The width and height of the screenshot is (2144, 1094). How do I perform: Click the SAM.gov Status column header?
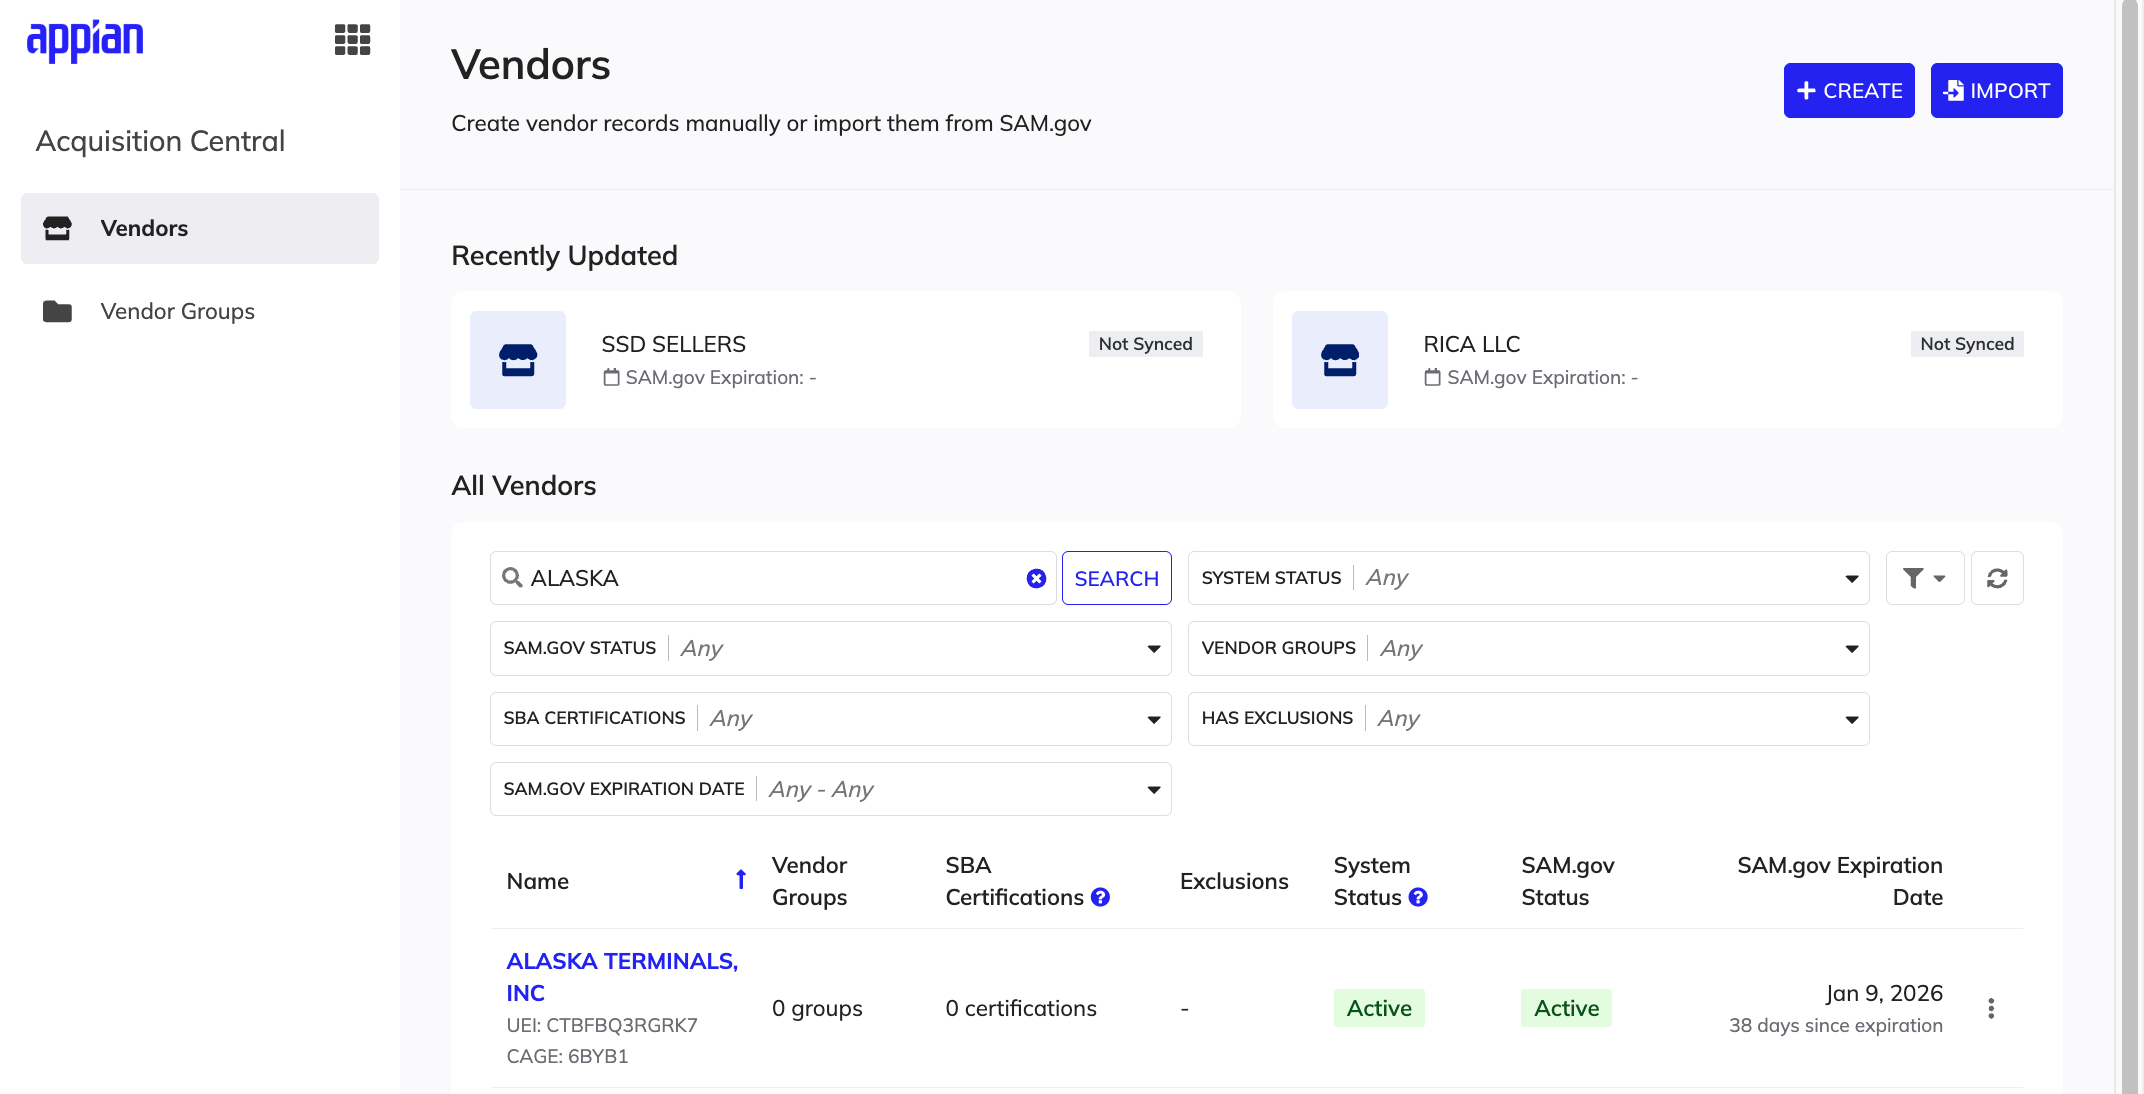(x=1568, y=881)
